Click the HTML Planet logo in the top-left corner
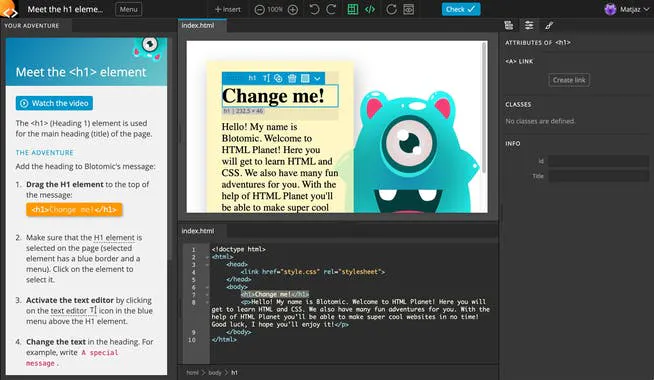This screenshot has height=380, width=654. pyautogui.click(x=9, y=9)
